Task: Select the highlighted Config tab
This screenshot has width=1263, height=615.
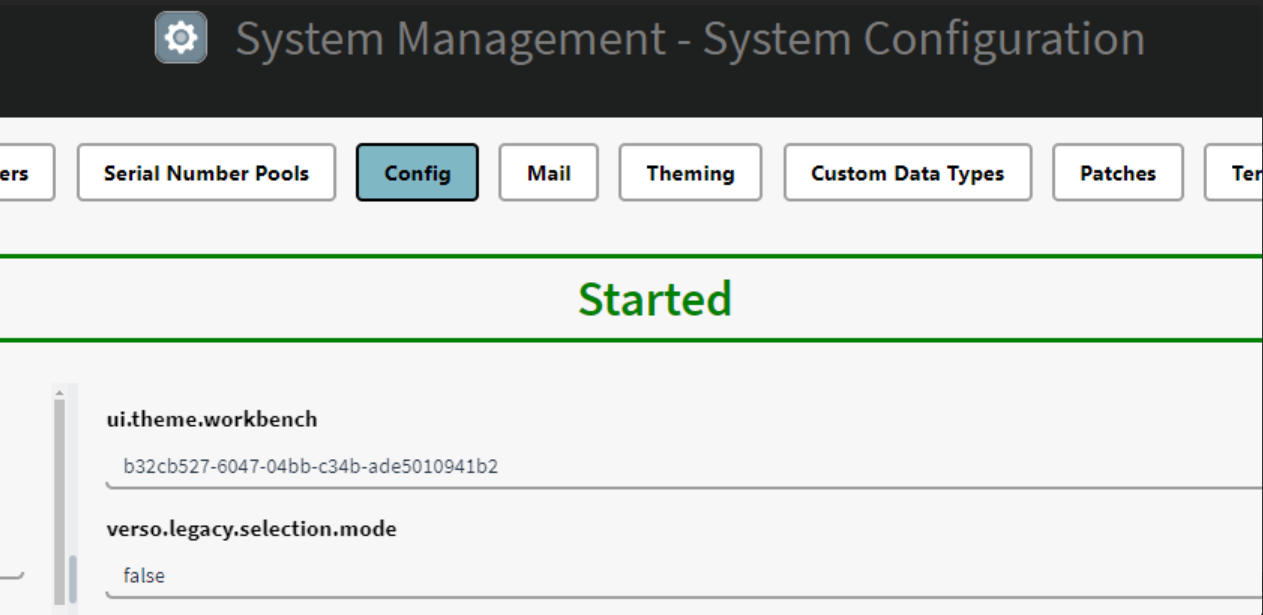Action: point(417,173)
